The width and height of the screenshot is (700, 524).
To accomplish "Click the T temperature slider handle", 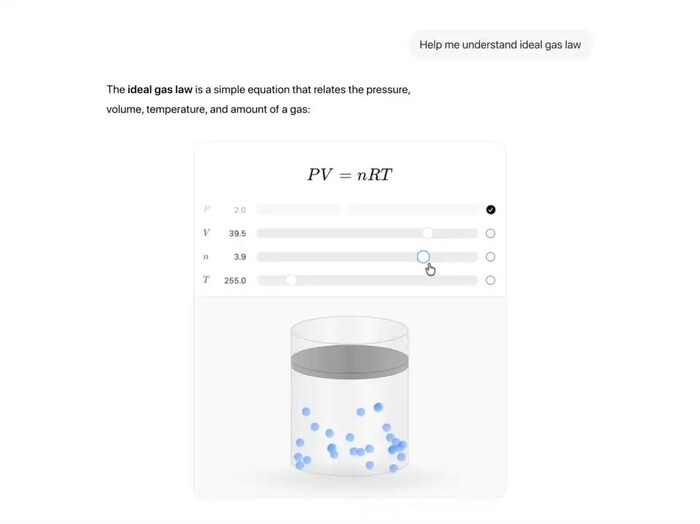I will (x=291, y=280).
